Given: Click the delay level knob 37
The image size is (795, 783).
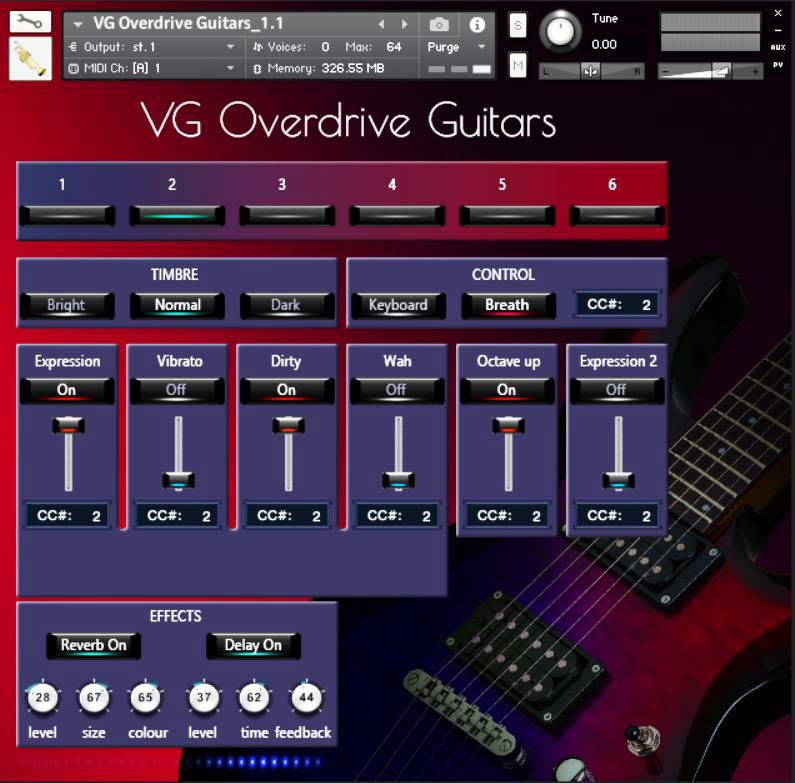Looking at the screenshot, I should (x=203, y=698).
